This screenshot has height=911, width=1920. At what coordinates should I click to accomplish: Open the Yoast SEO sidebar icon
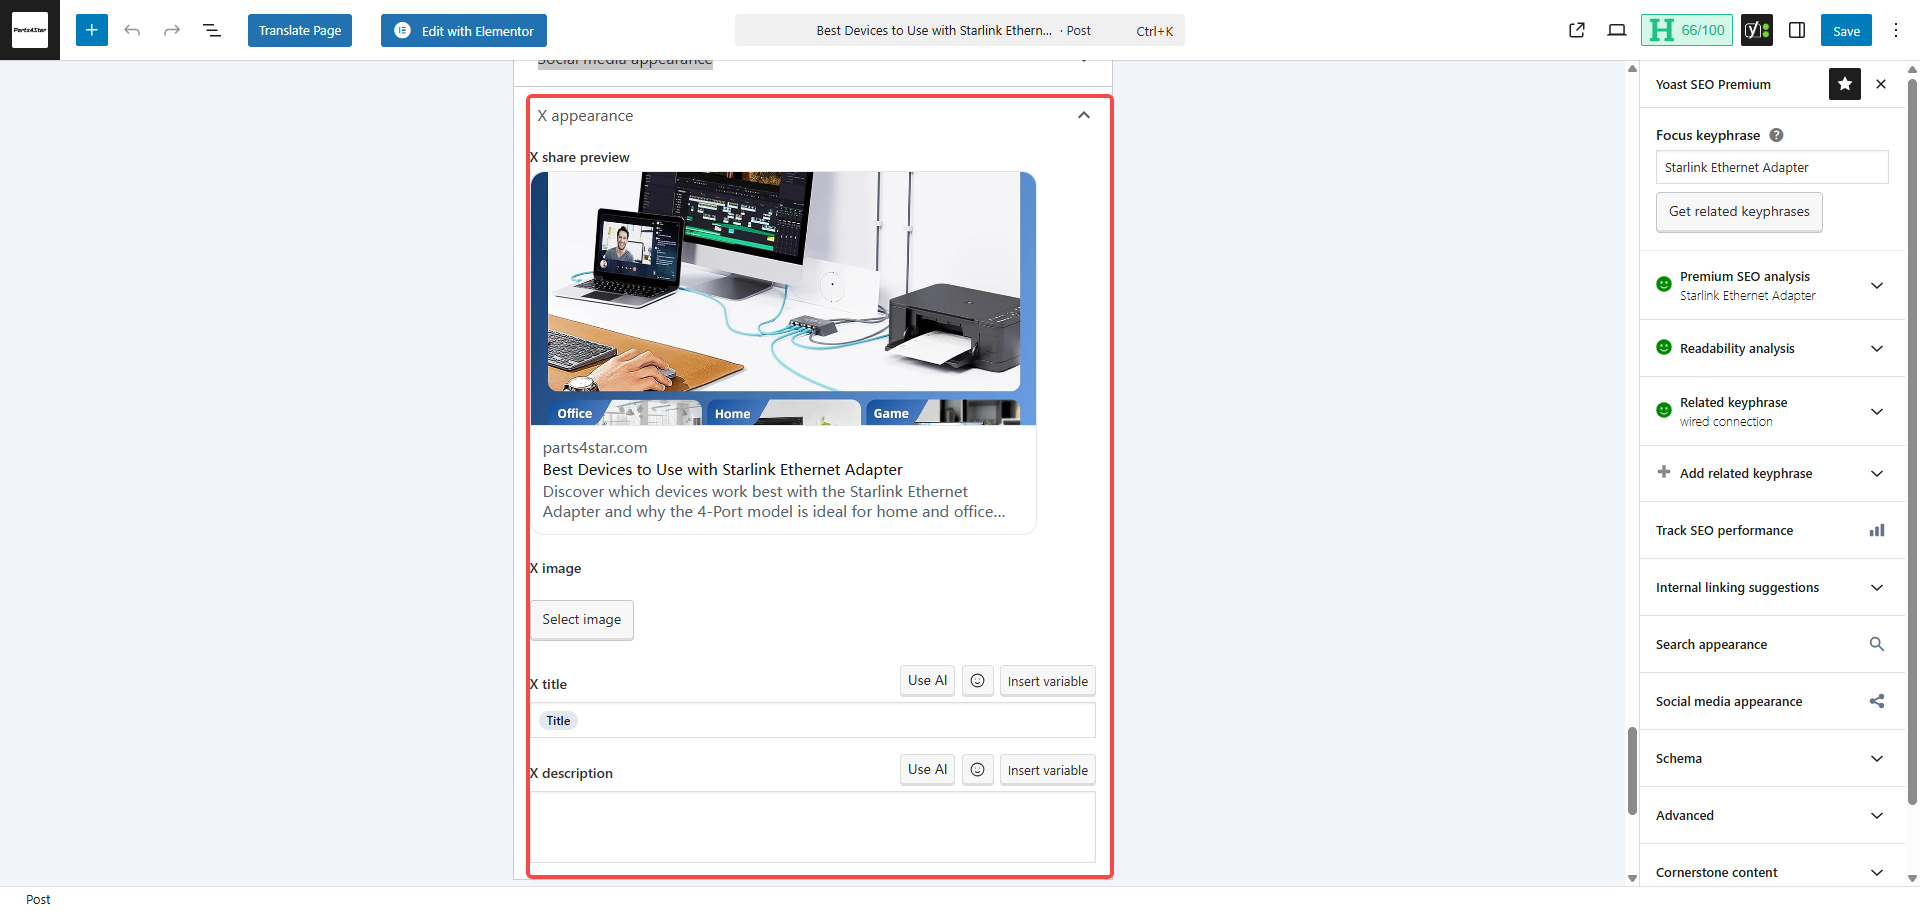pyautogui.click(x=1756, y=30)
